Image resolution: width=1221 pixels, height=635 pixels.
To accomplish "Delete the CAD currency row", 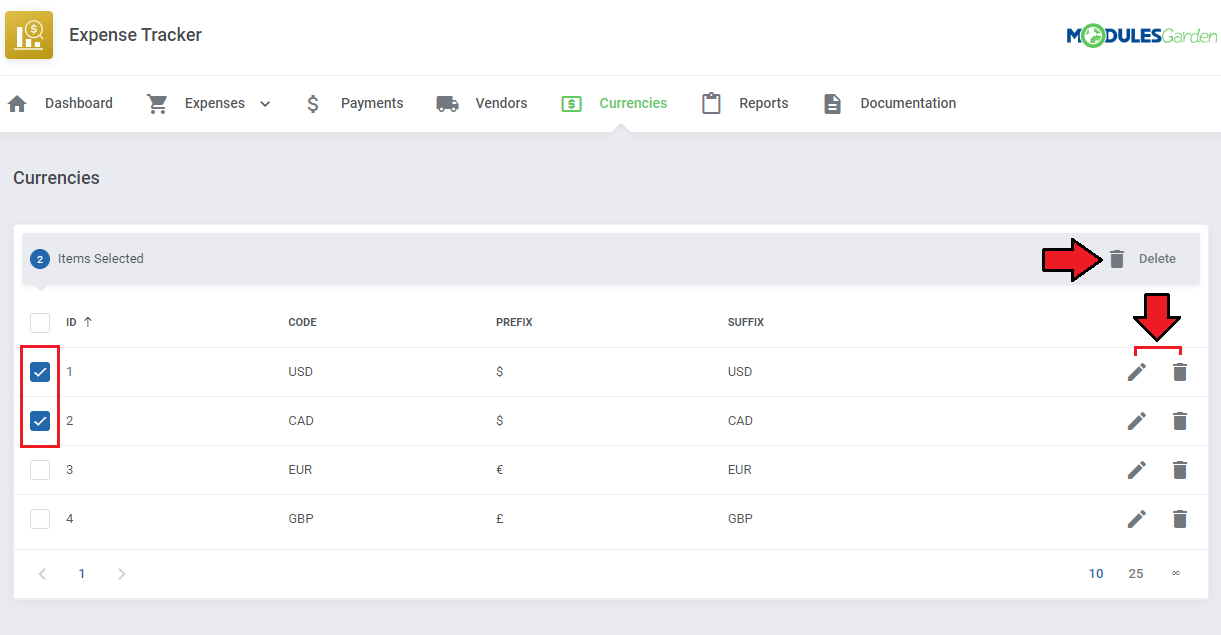I will (1180, 421).
